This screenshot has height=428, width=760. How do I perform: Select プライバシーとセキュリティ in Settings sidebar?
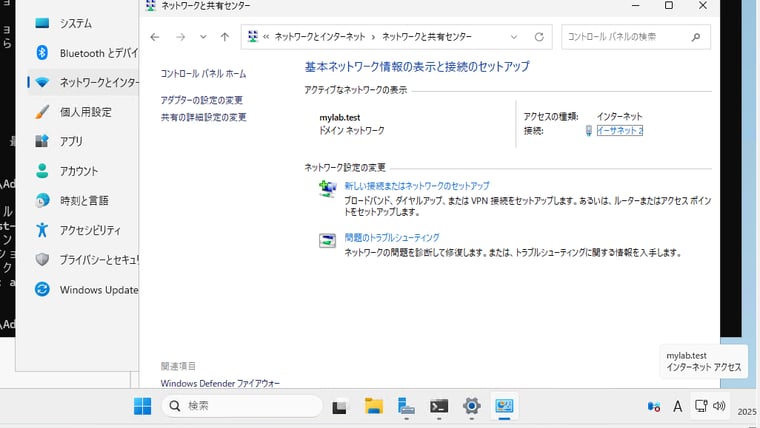click(x=83, y=260)
